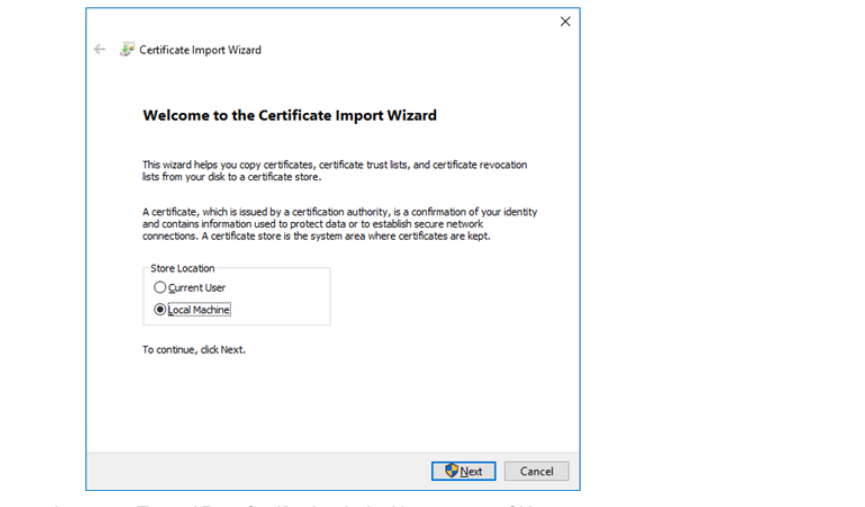This screenshot has height=507, width=865.
Task: Click the "Welcome to the Certificate Import Wizard" heading
Action: 290,115
